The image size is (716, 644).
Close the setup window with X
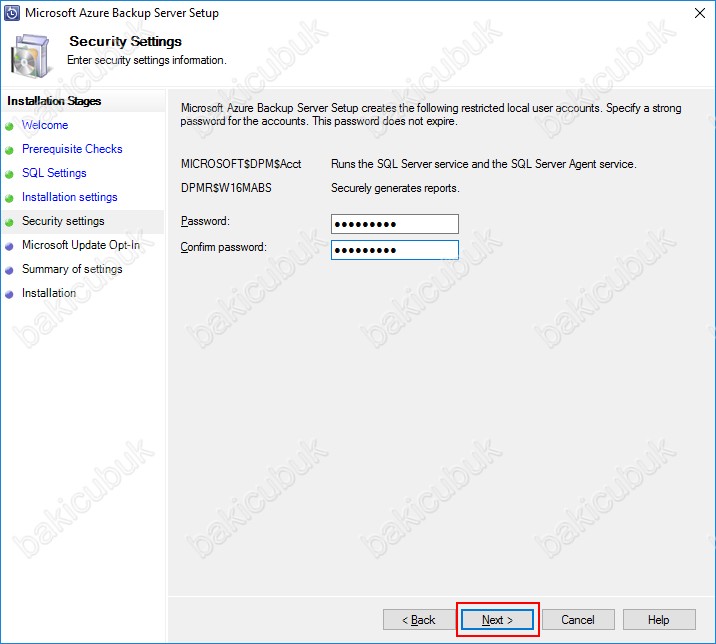point(700,13)
